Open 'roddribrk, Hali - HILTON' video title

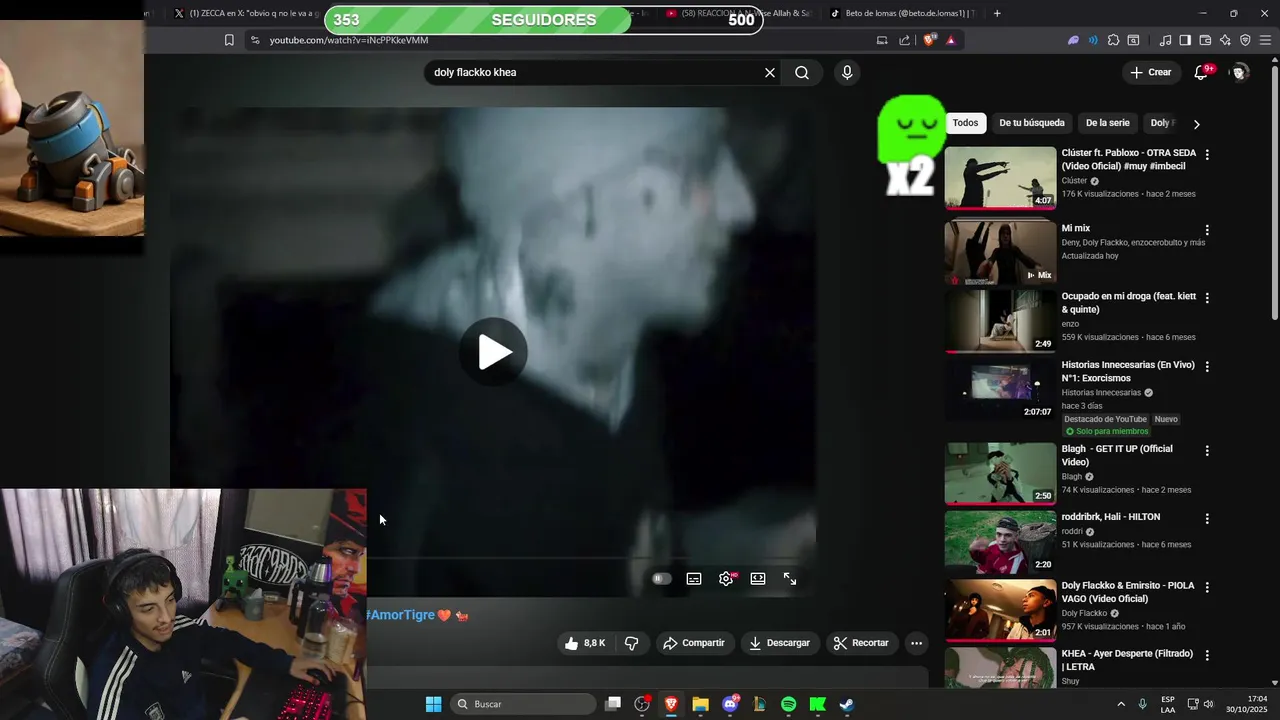coord(1111,517)
